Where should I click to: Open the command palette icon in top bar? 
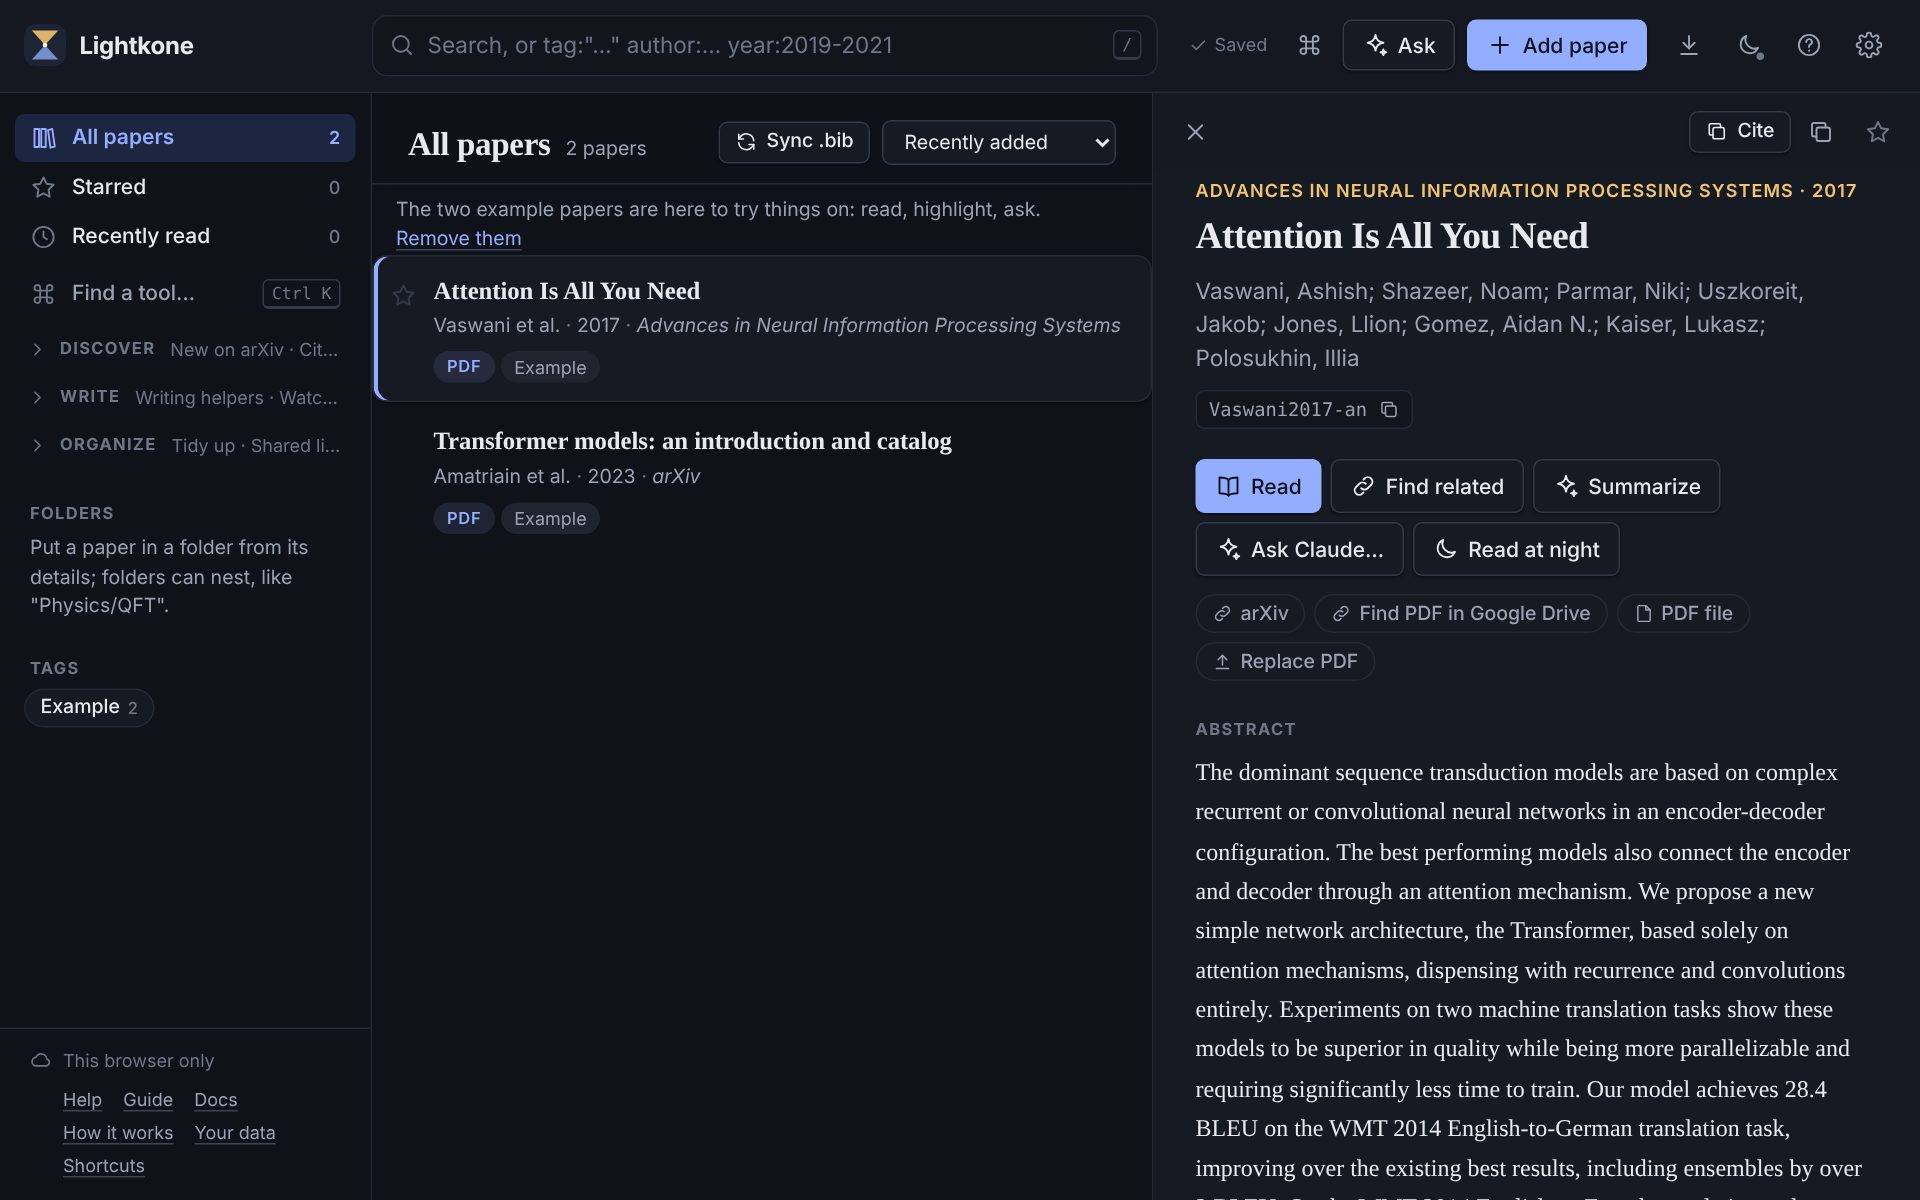[x=1309, y=45]
